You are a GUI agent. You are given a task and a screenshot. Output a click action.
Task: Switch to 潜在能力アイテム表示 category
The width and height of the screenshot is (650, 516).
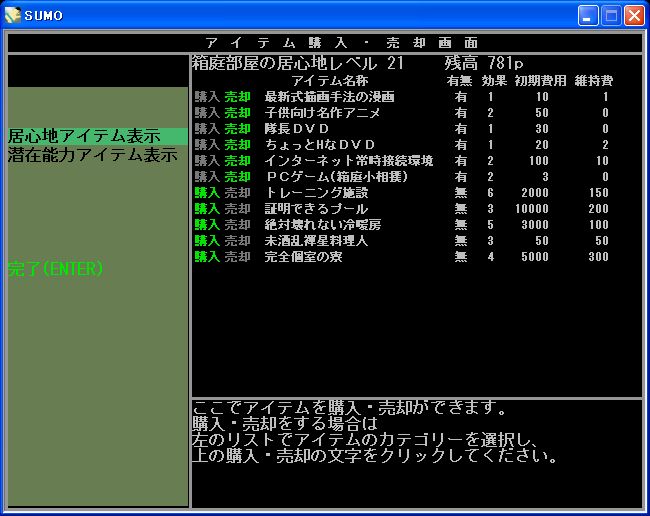click(92, 155)
